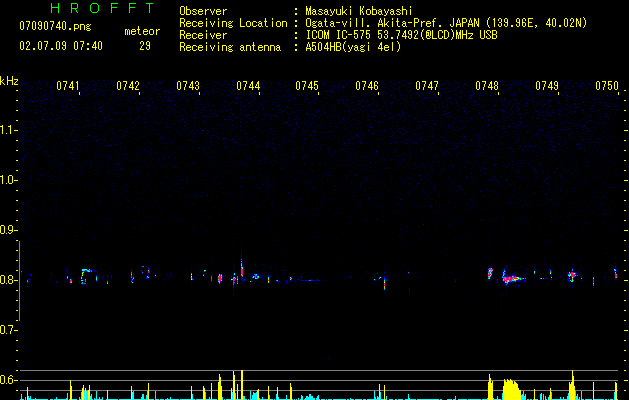
Task: Select the Ogata-vill. Akita-Pref. JAPAN location value
Action: [446, 23]
